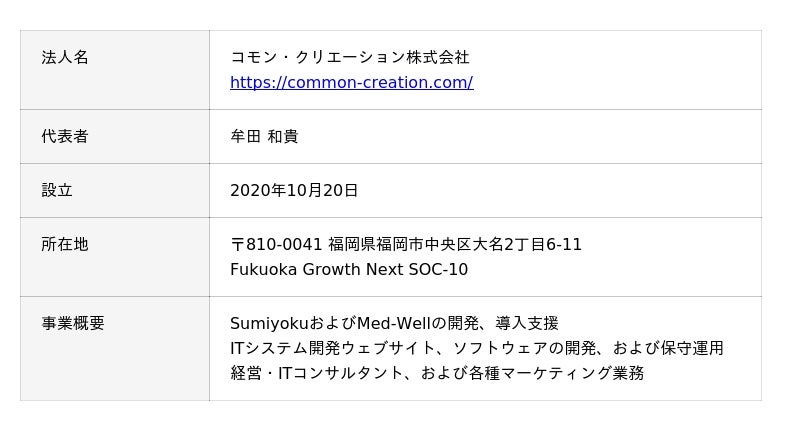Click the 事業概要 row label
This screenshot has height=431, width=800.
click(x=73, y=324)
